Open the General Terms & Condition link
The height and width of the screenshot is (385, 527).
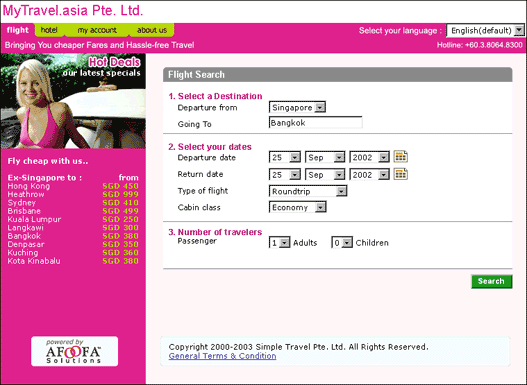point(222,356)
